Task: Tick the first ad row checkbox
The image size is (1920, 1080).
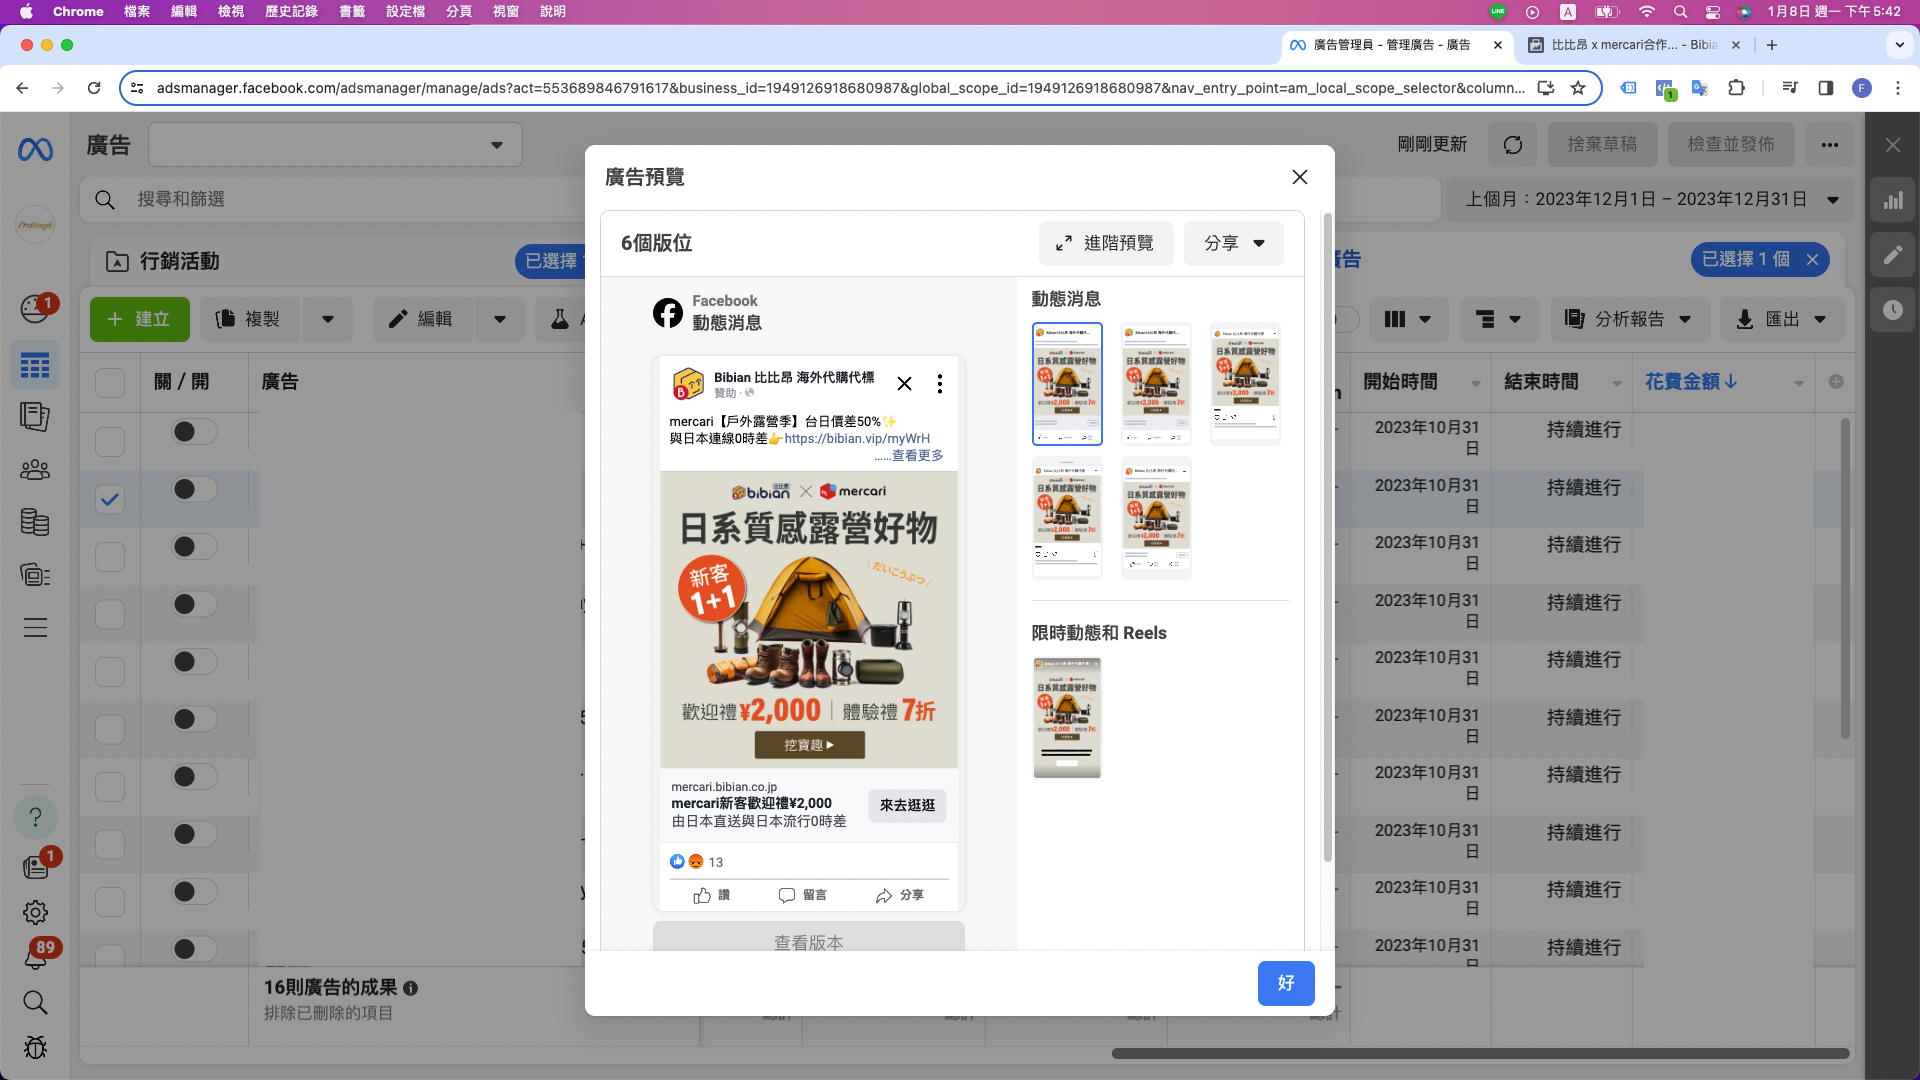Action: point(110,442)
